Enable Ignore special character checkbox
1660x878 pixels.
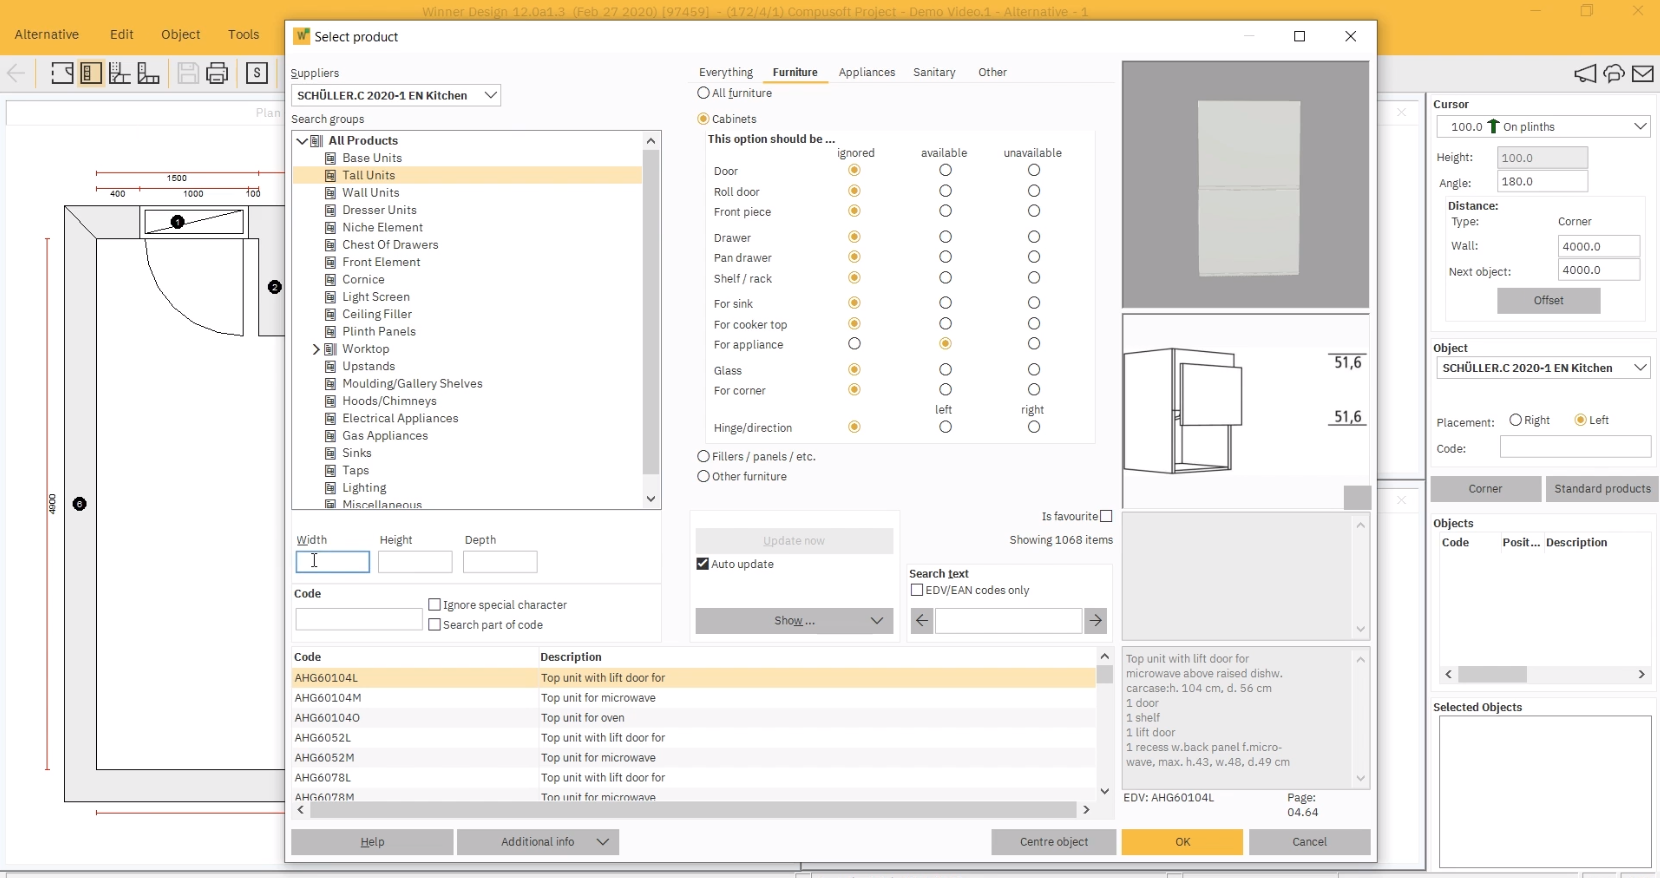coord(434,605)
